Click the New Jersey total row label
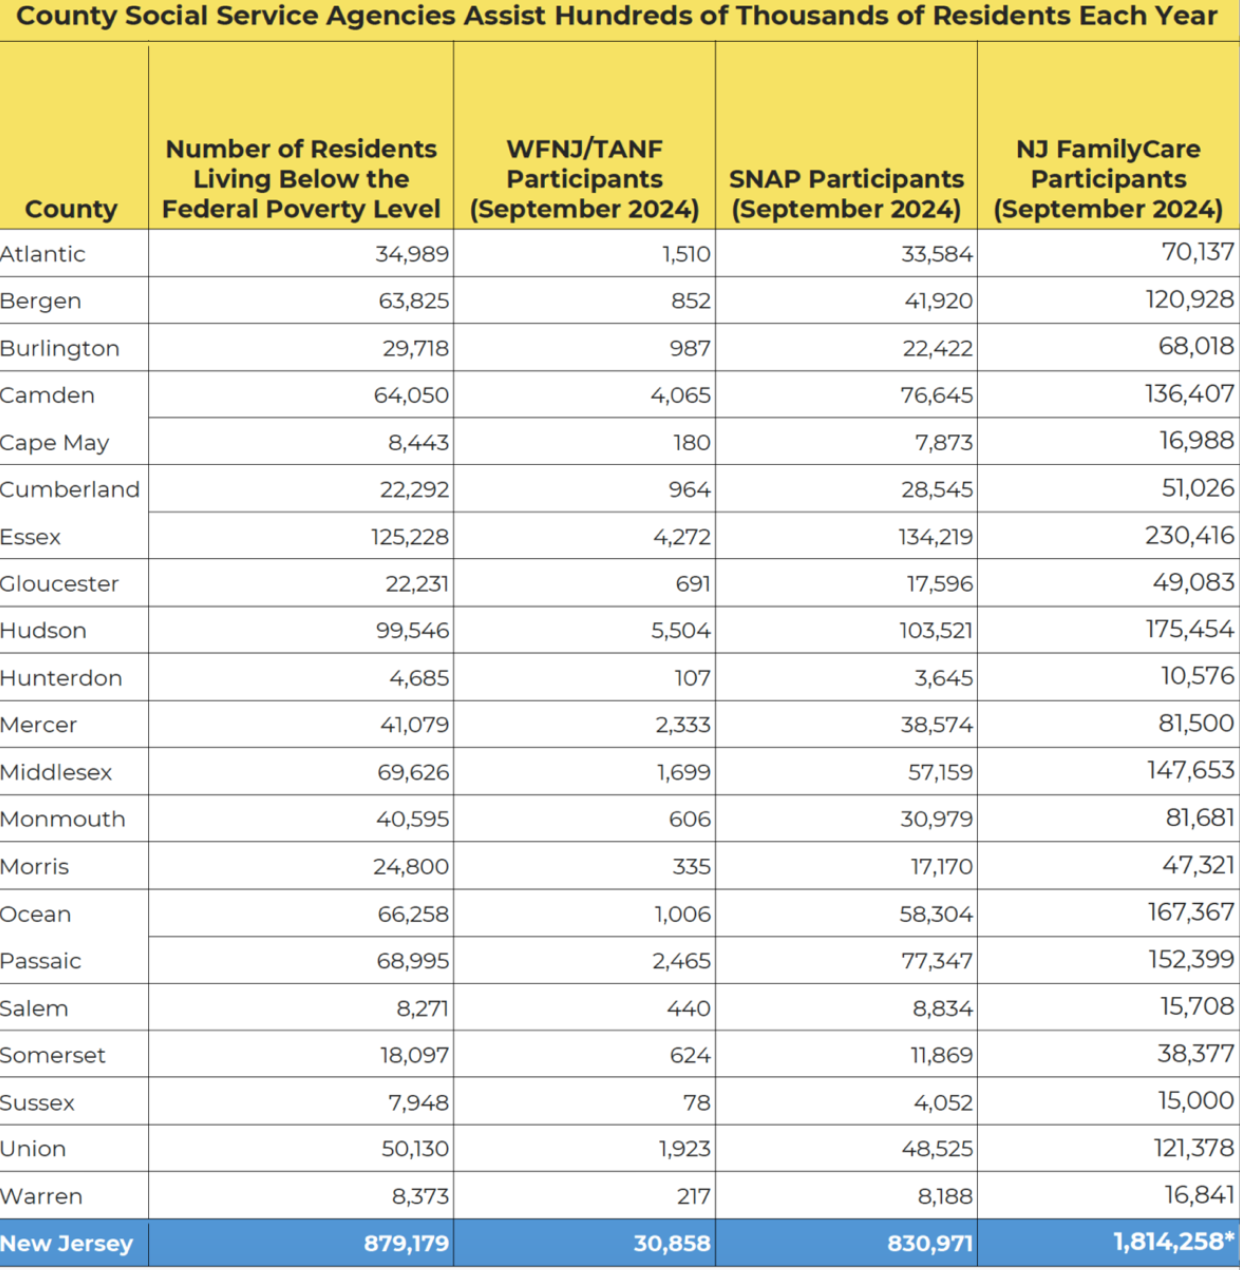The width and height of the screenshot is (1240, 1270). click(x=67, y=1243)
